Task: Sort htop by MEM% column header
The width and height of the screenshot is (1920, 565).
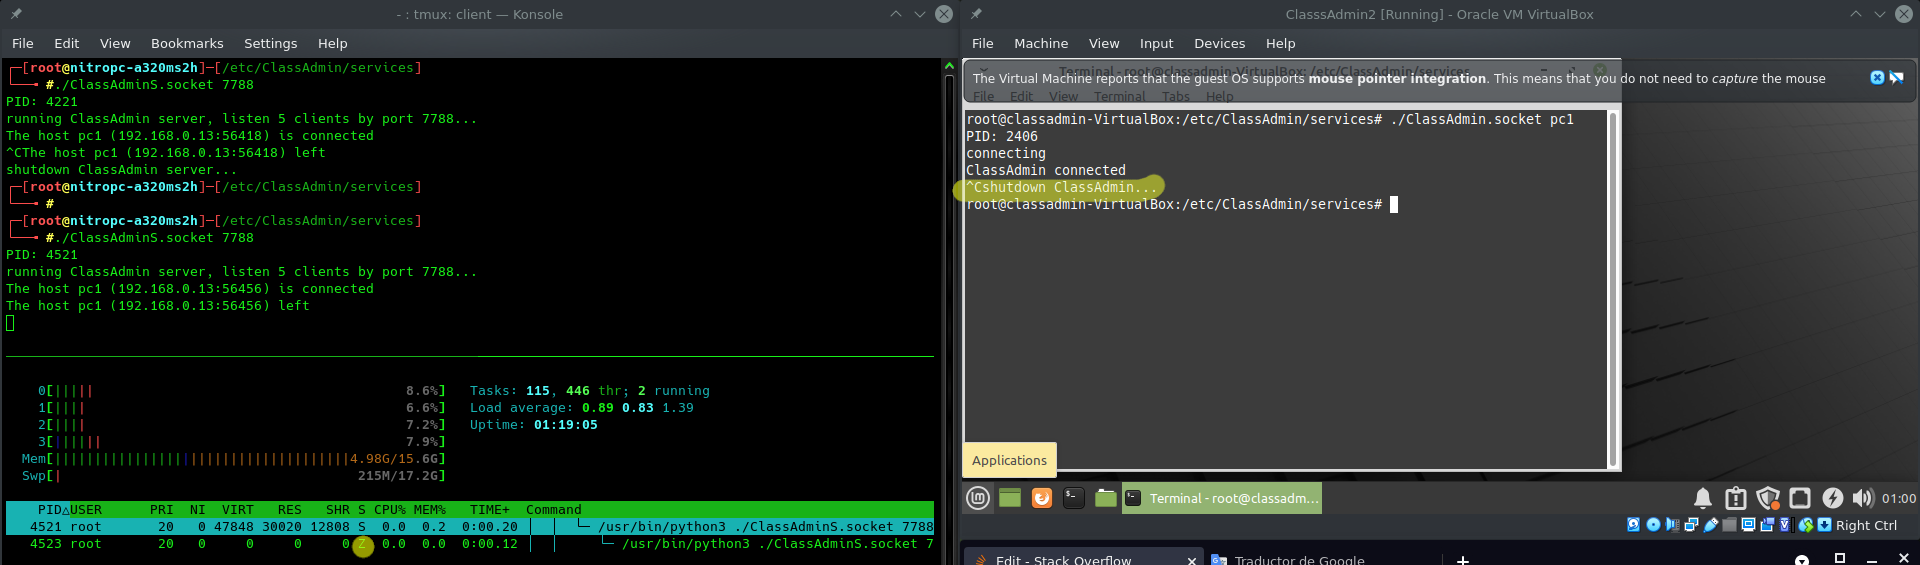Action: [x=430, y=509]
